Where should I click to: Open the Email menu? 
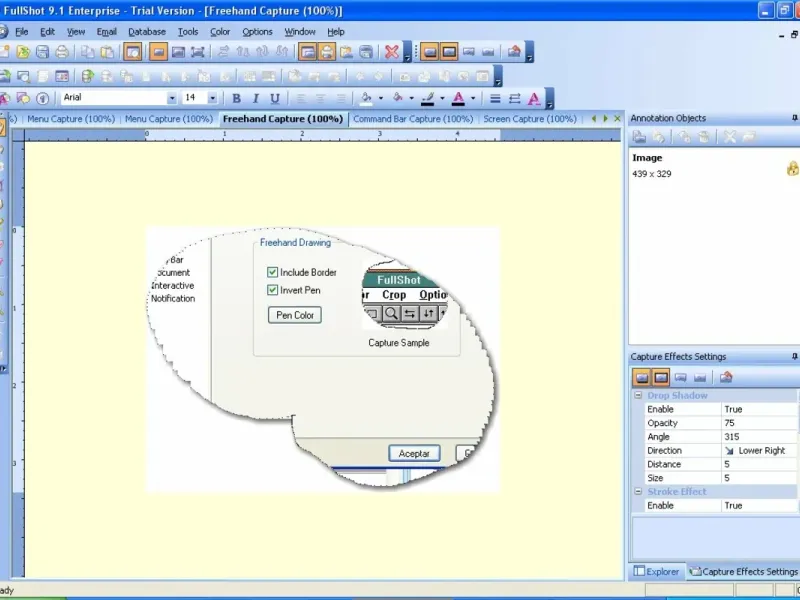[107, 32]
